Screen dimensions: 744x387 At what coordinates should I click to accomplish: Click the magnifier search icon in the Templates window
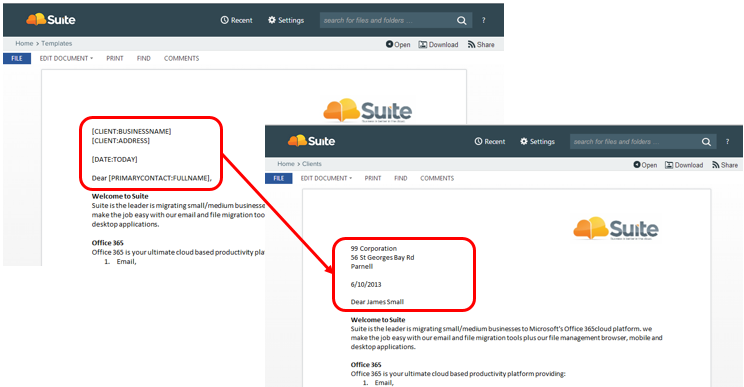tap(462, 20)
